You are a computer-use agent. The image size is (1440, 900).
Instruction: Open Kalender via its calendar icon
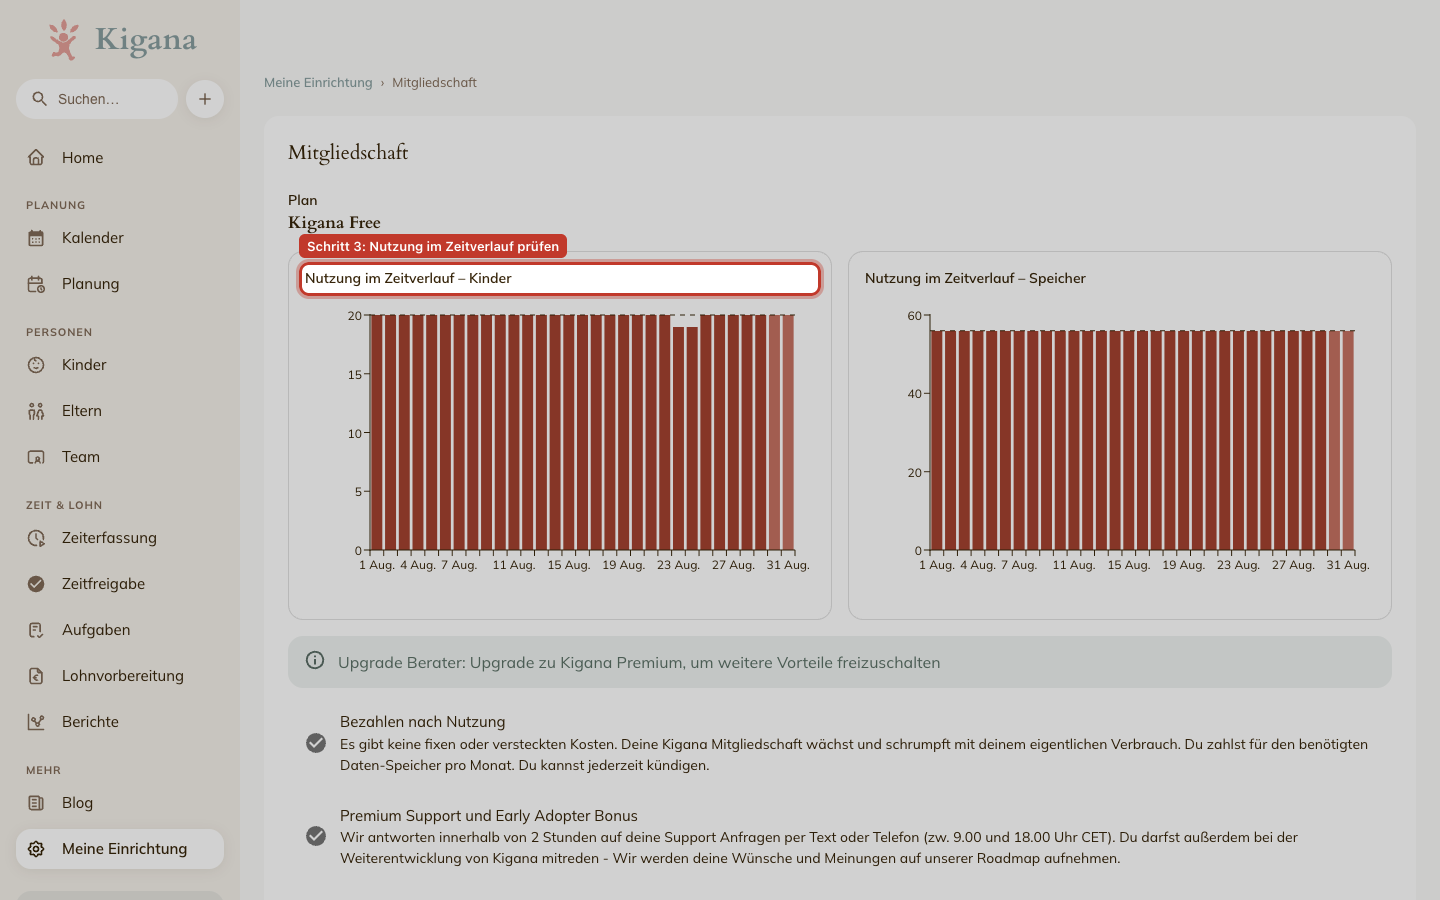36,238
